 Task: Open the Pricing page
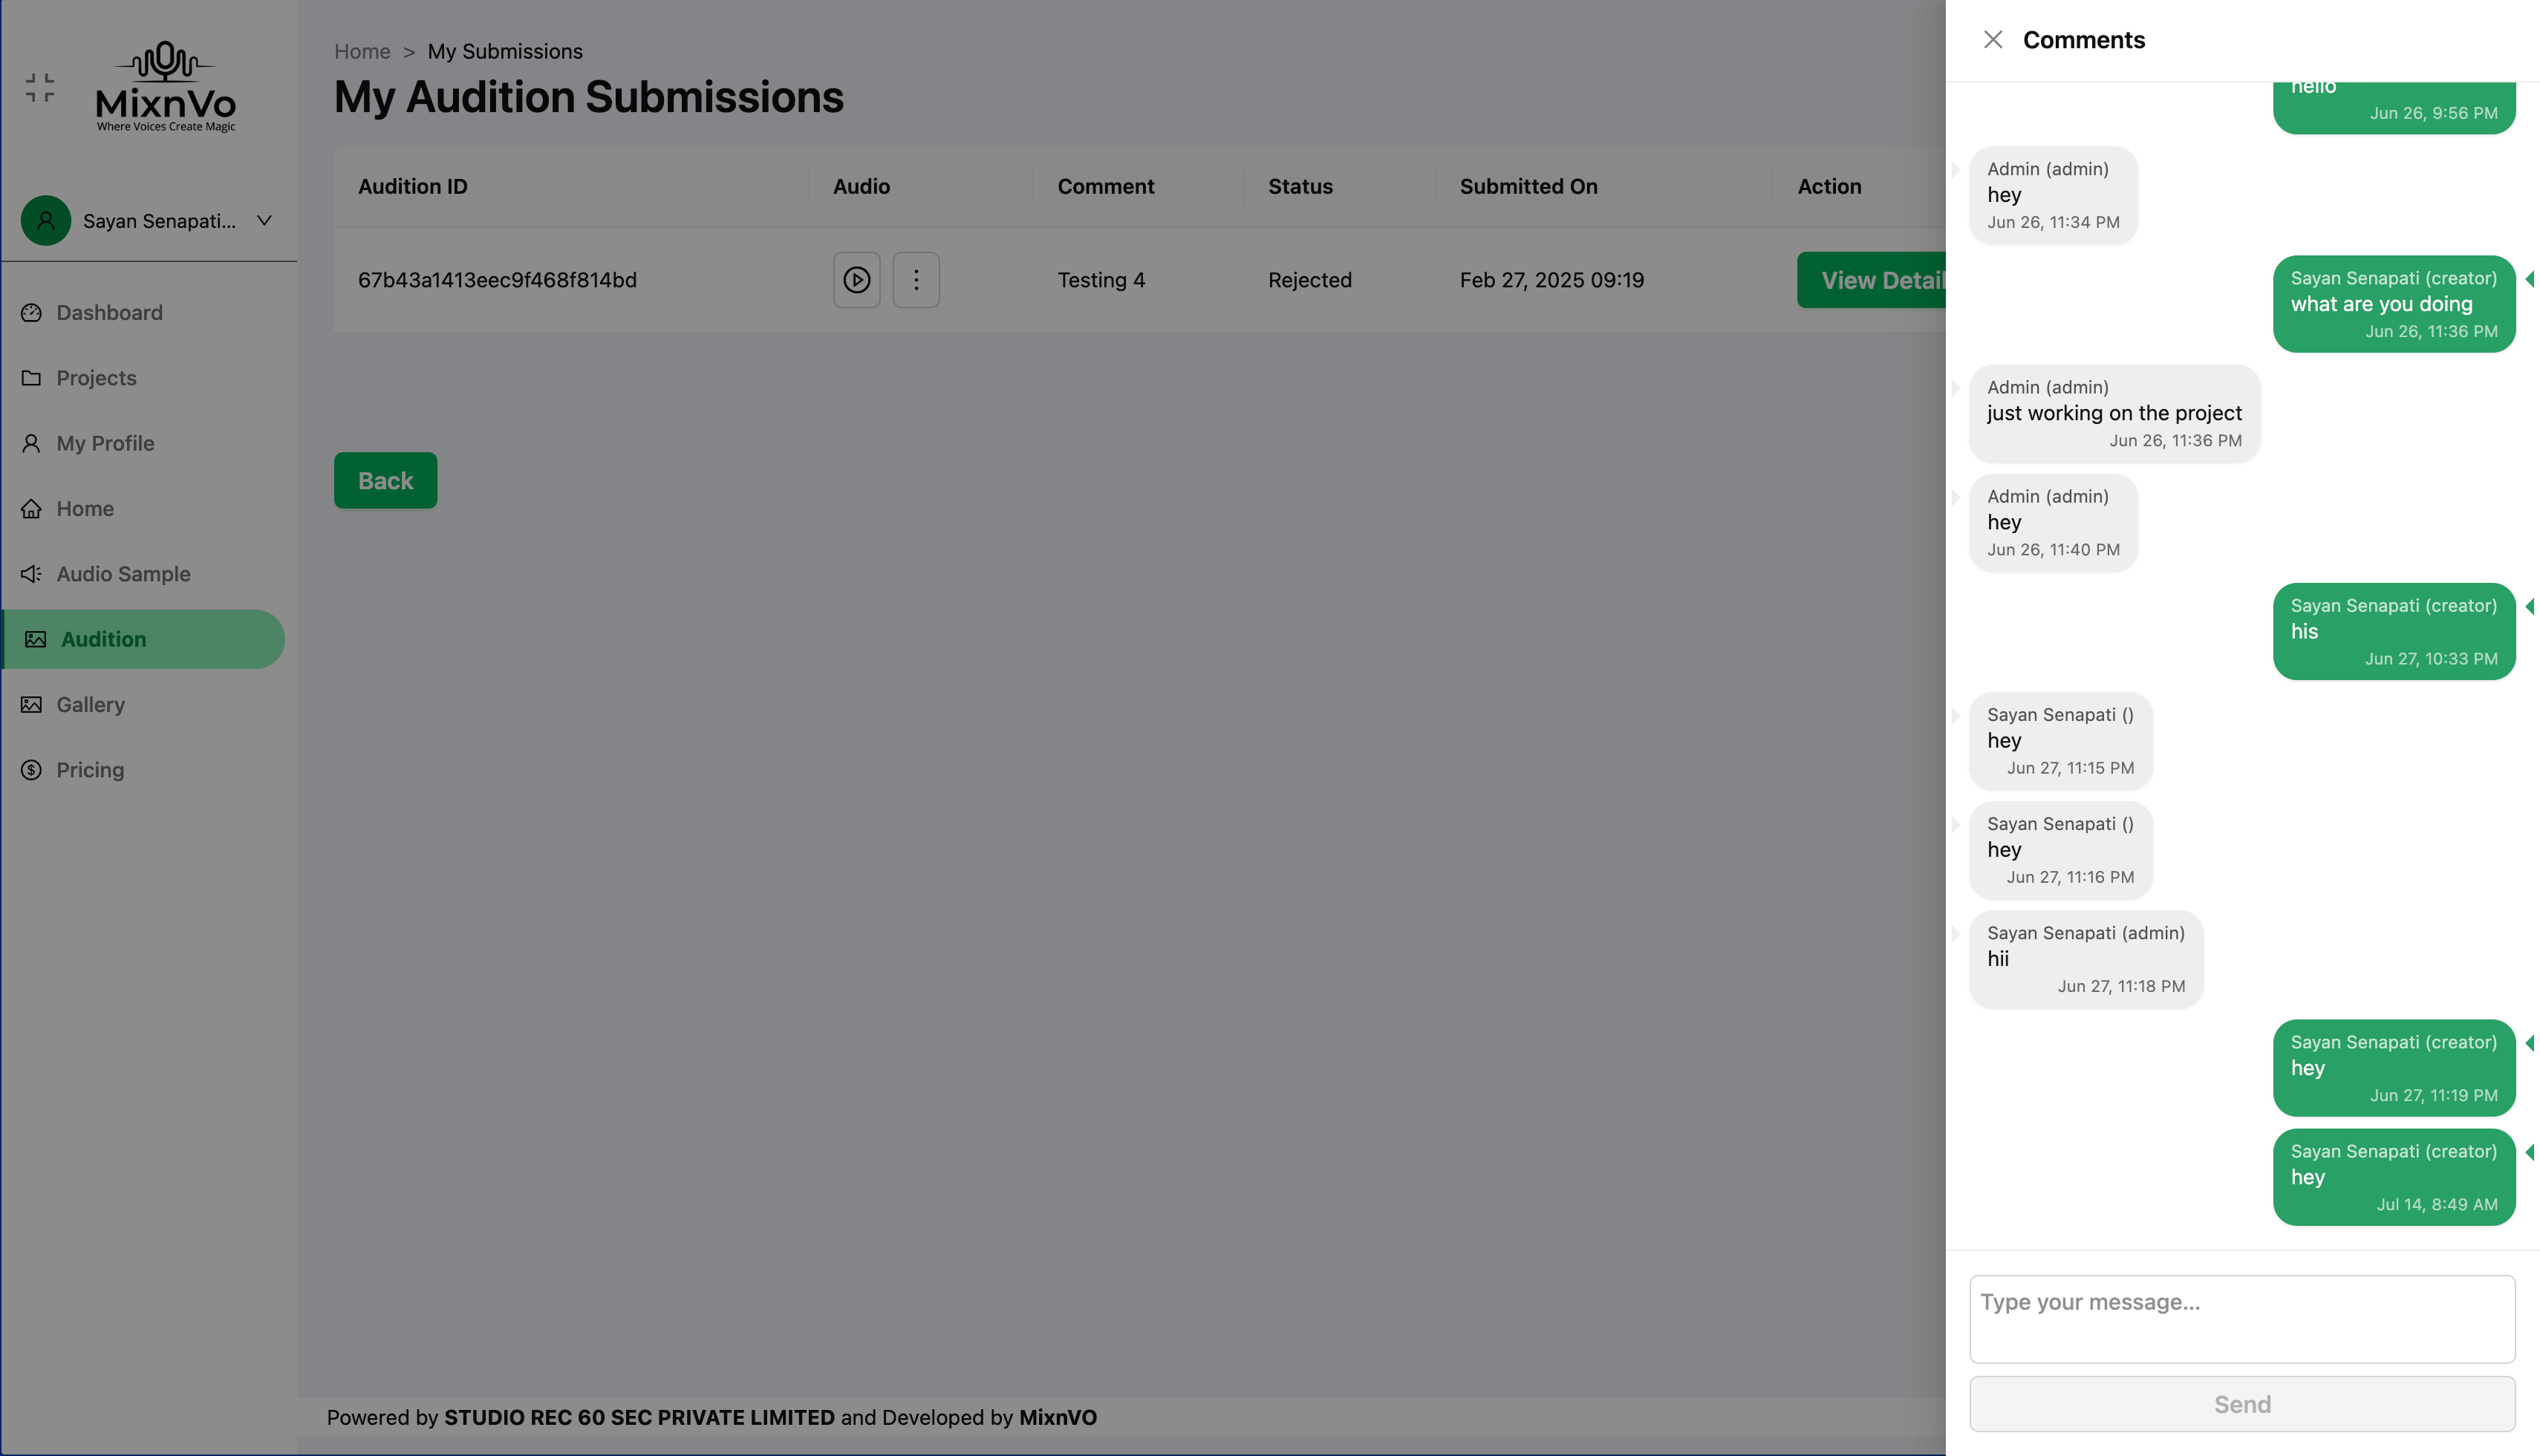click(x=90, y=770)
